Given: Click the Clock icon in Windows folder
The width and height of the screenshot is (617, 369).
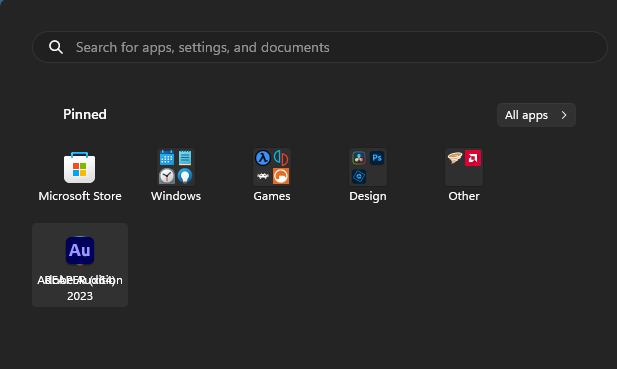Looking at the screenshot, I should click(167, 176).
